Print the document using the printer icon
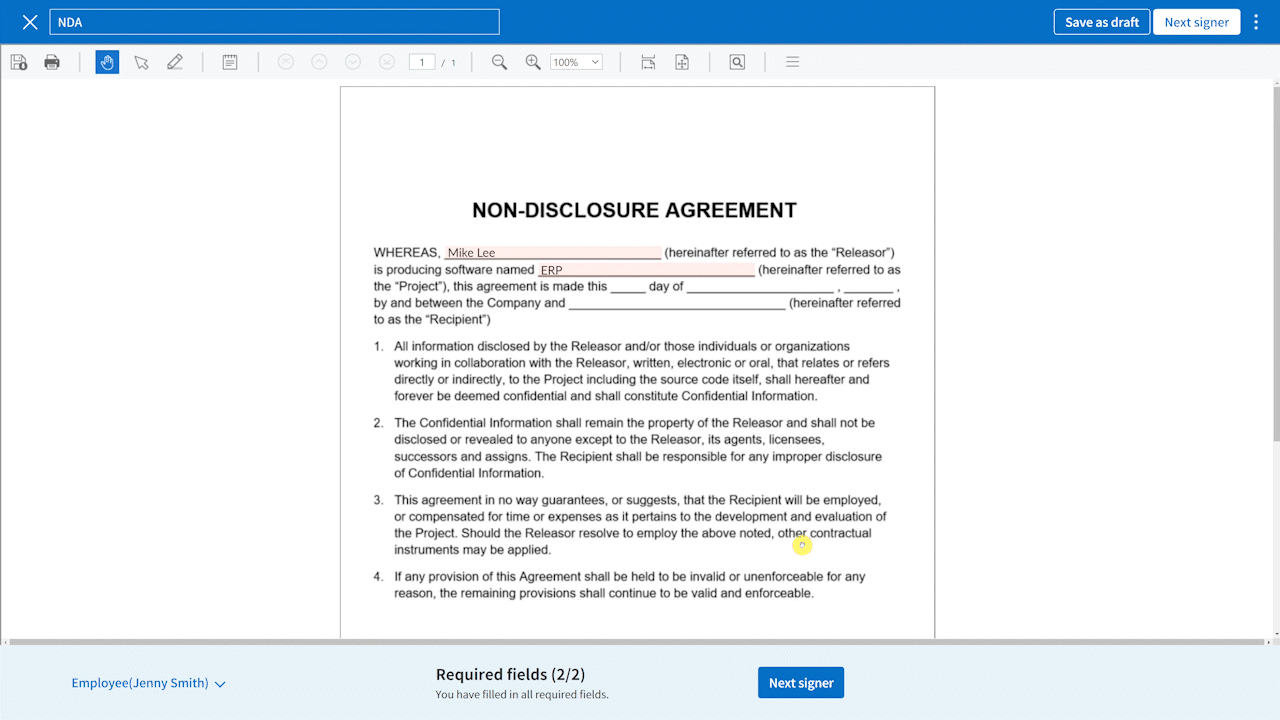The height and width of the screenshot is (720, 1280). tap(52, 62)
